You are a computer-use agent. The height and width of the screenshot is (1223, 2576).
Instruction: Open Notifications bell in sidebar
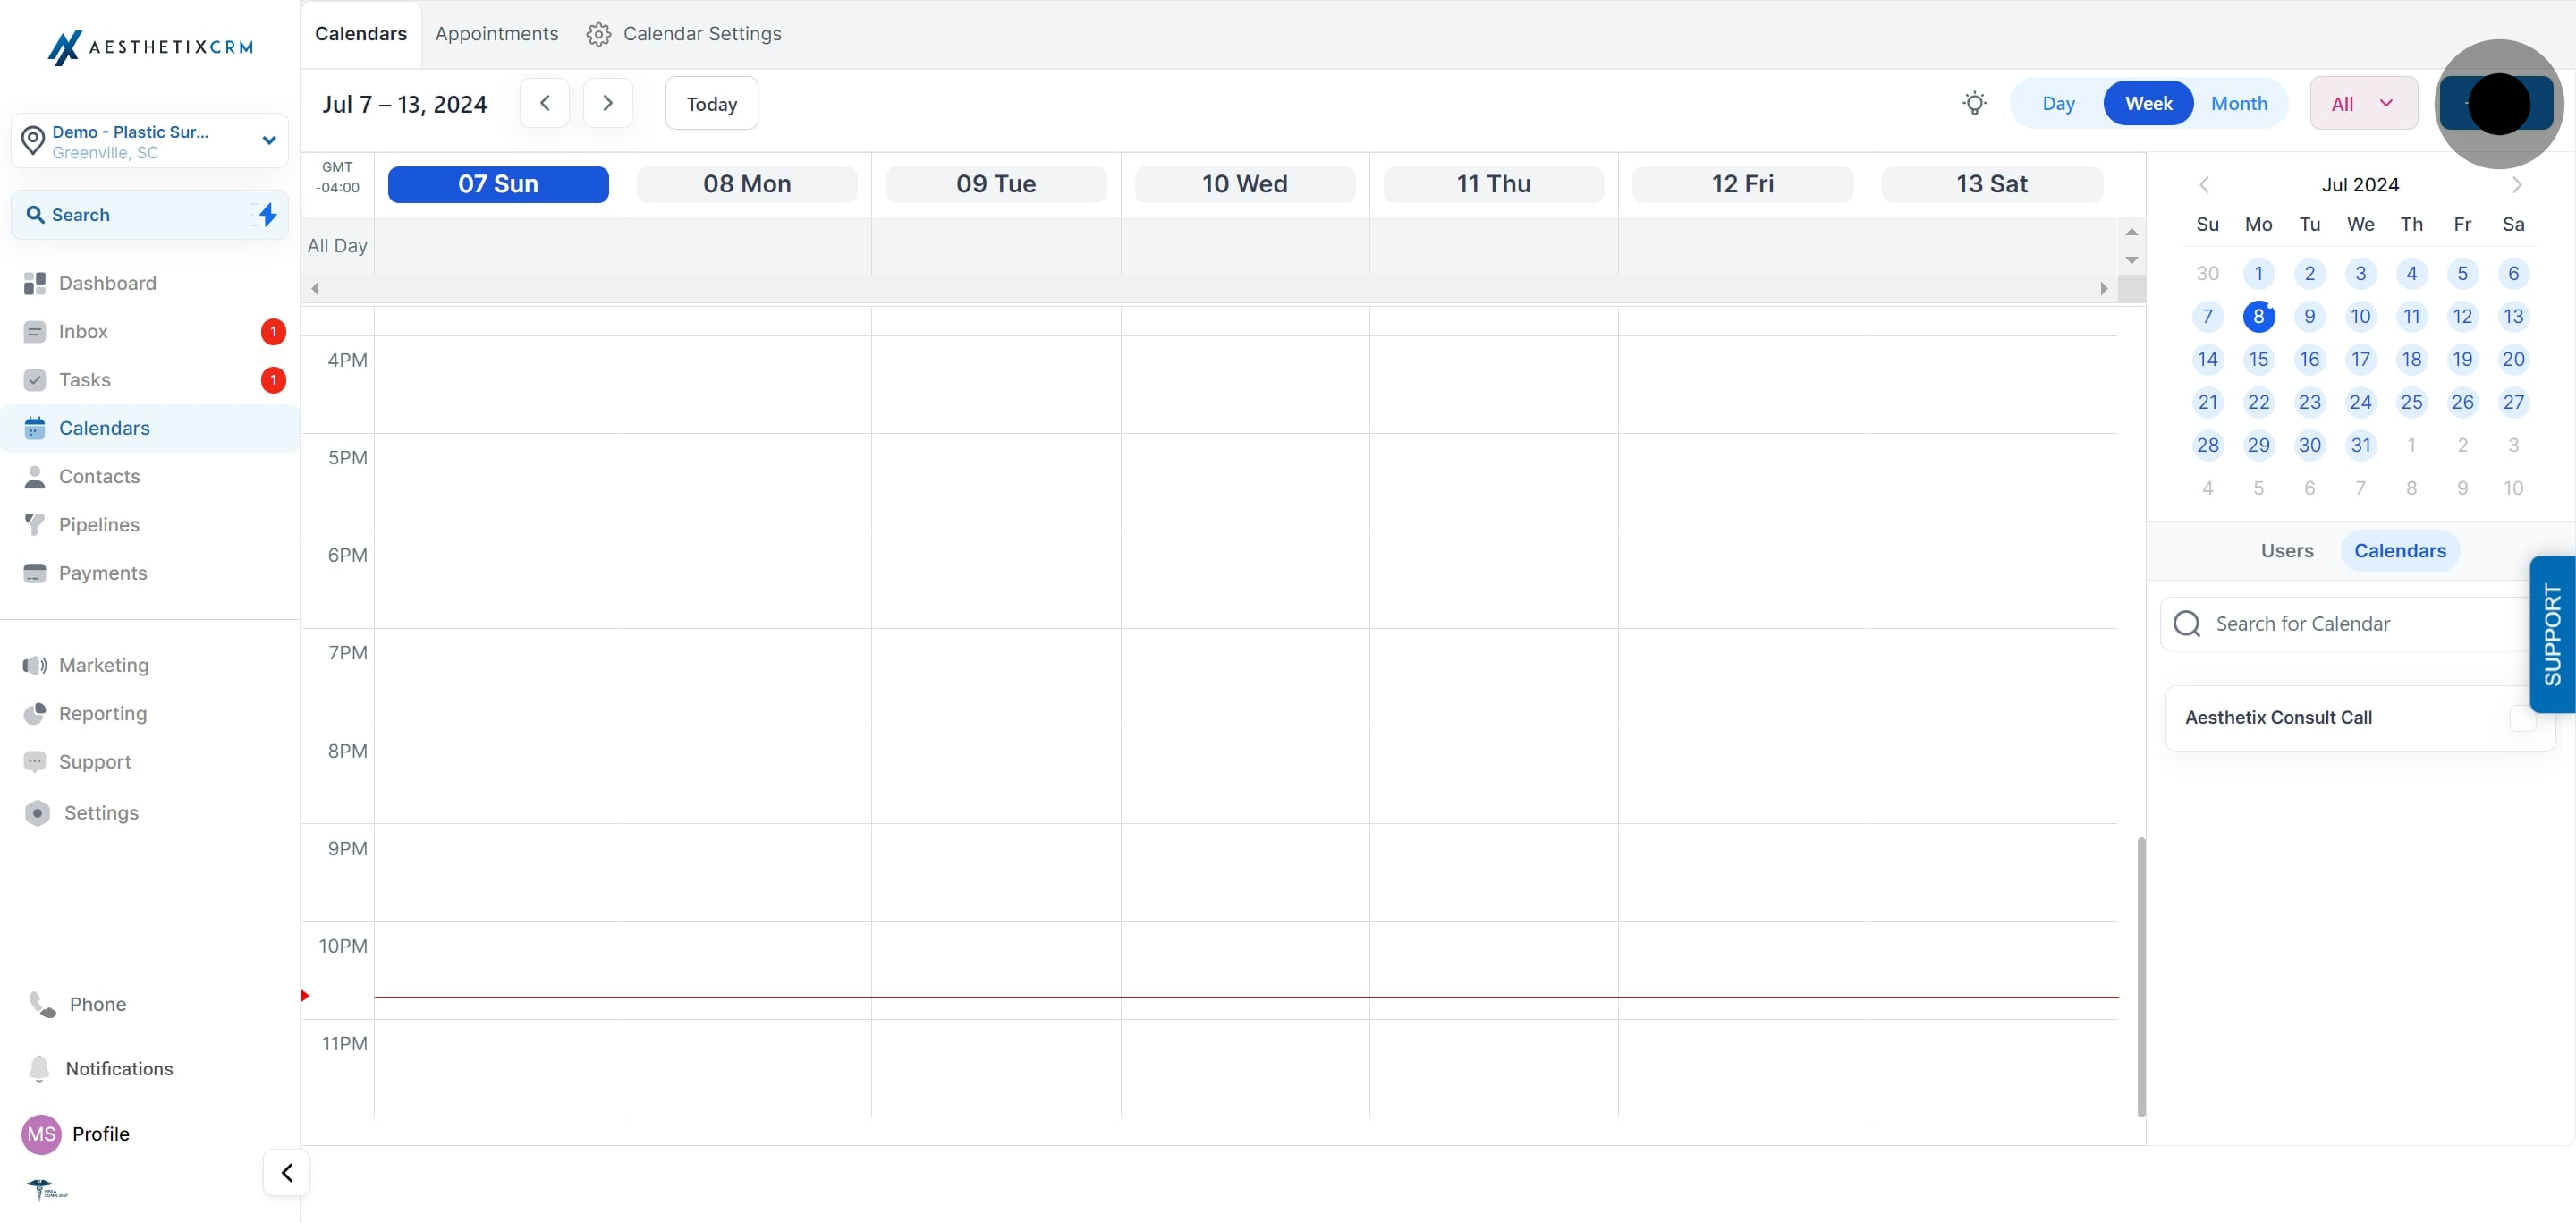point(119,1068)
